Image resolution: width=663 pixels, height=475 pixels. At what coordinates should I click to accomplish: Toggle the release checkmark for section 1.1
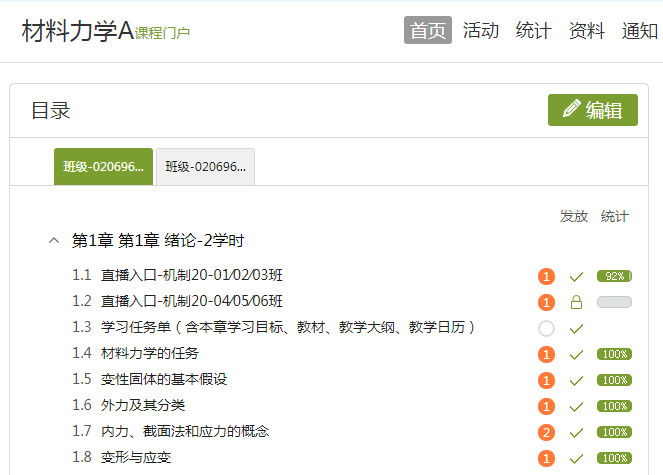(x=576, y=276)
